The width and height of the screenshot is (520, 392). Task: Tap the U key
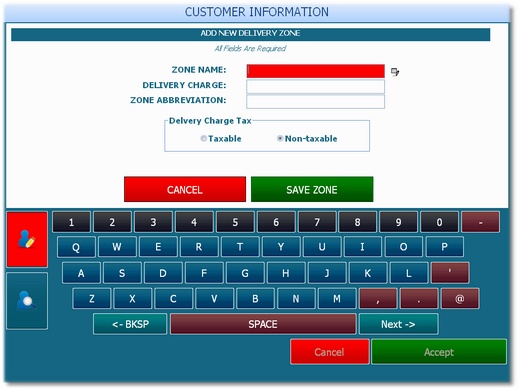coord(322,247)
